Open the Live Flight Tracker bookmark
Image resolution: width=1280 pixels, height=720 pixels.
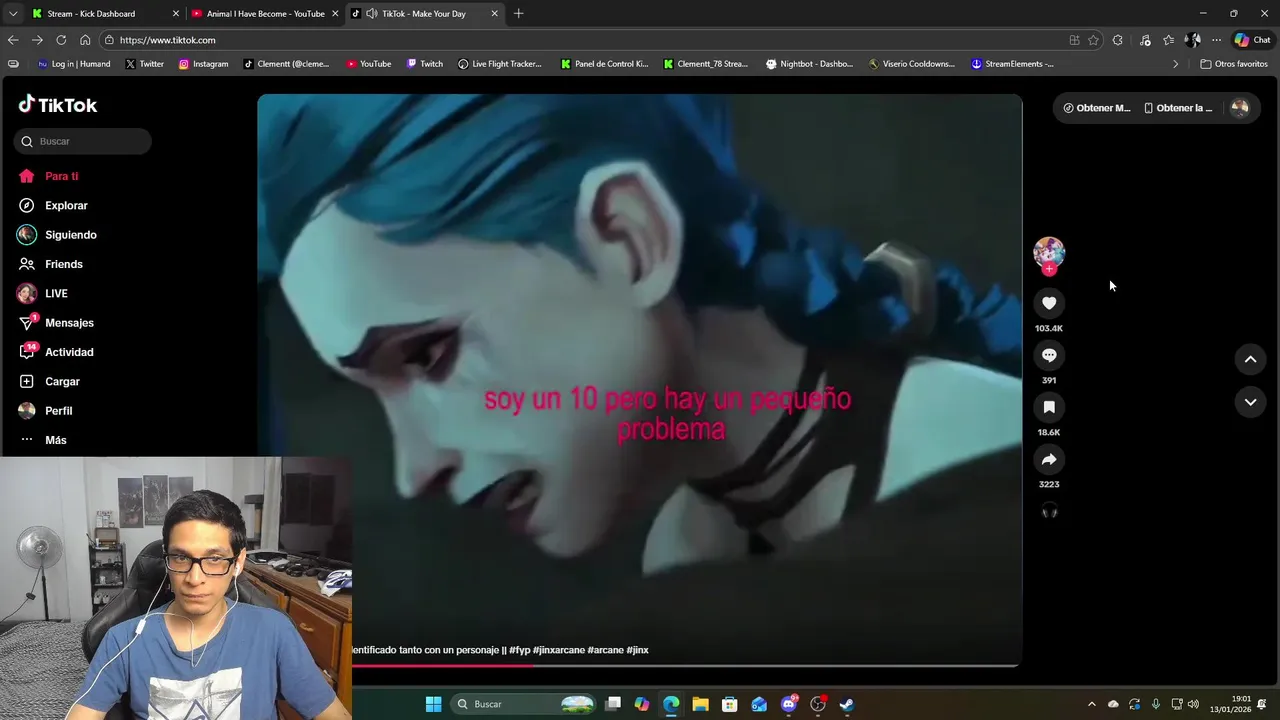[x=499, y=64]
